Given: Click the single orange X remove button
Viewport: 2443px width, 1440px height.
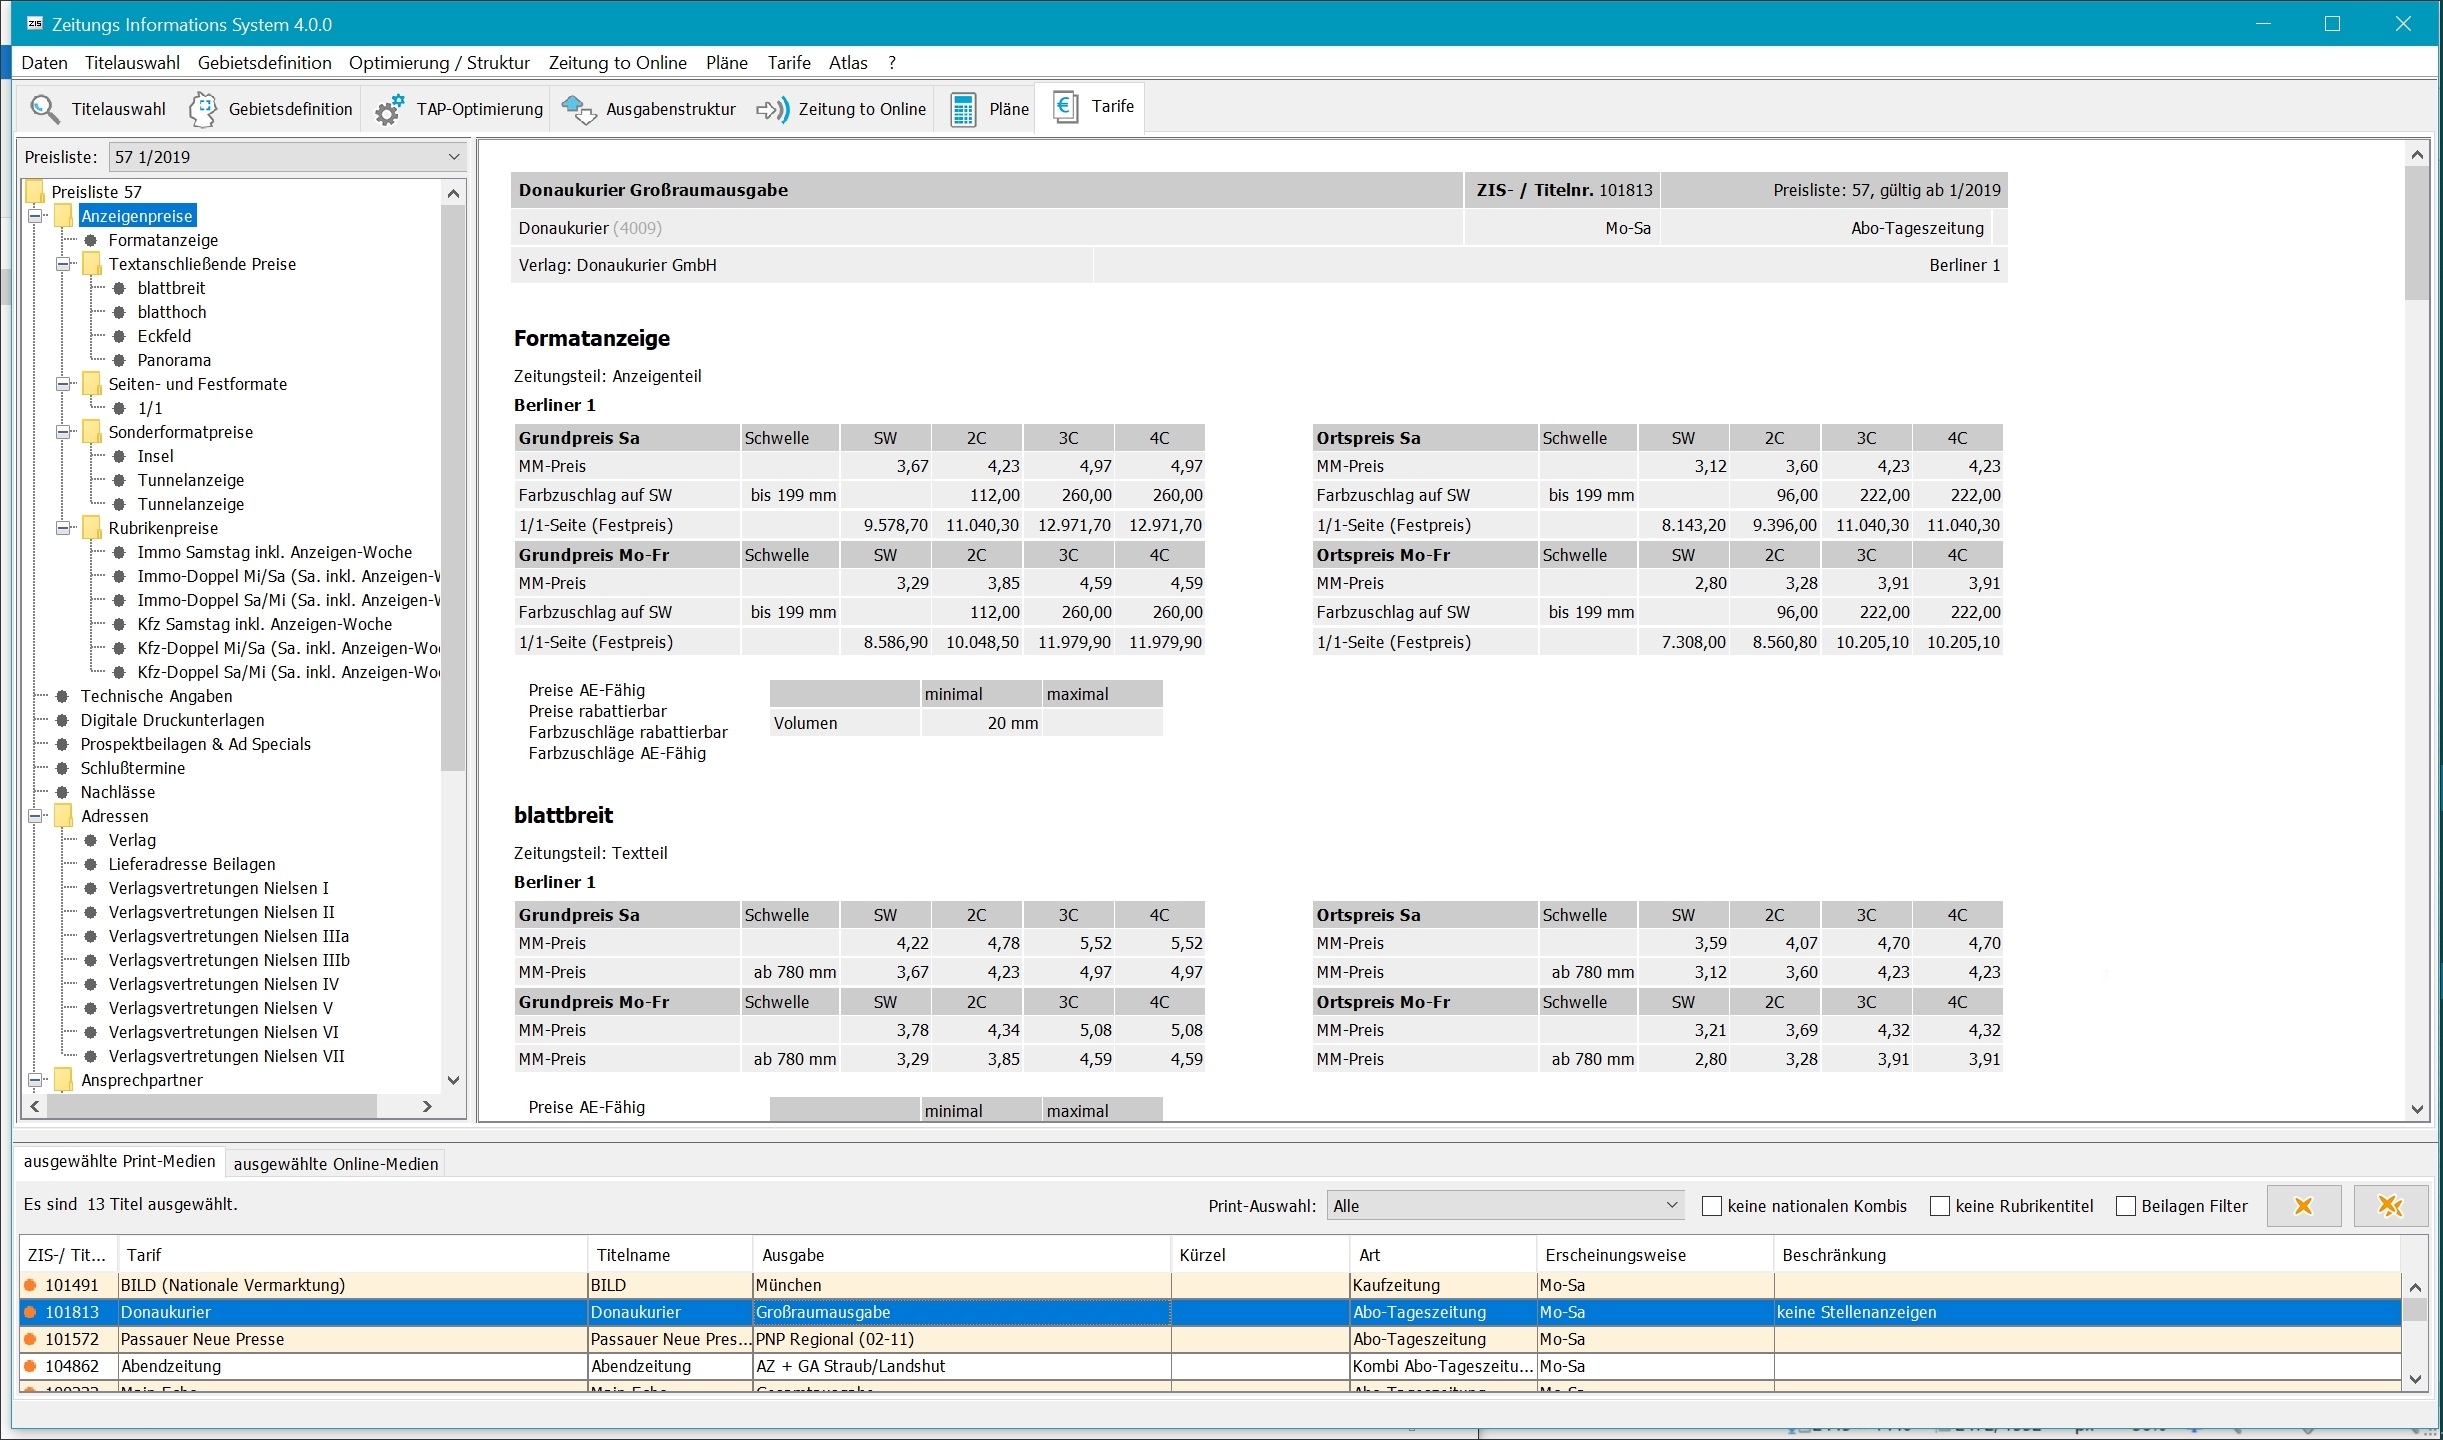Looking at the screenshot, I should point(2303,1206).
